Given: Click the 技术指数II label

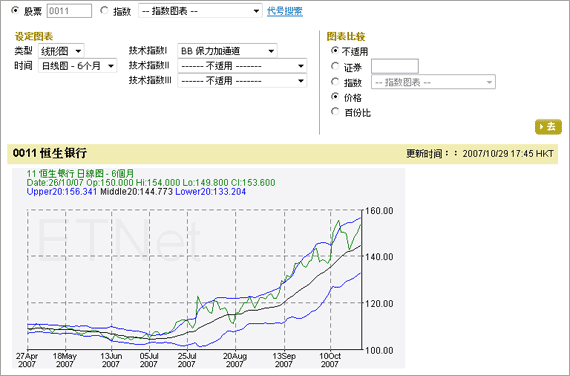Looking at the screenshot, I should point(149,65).
